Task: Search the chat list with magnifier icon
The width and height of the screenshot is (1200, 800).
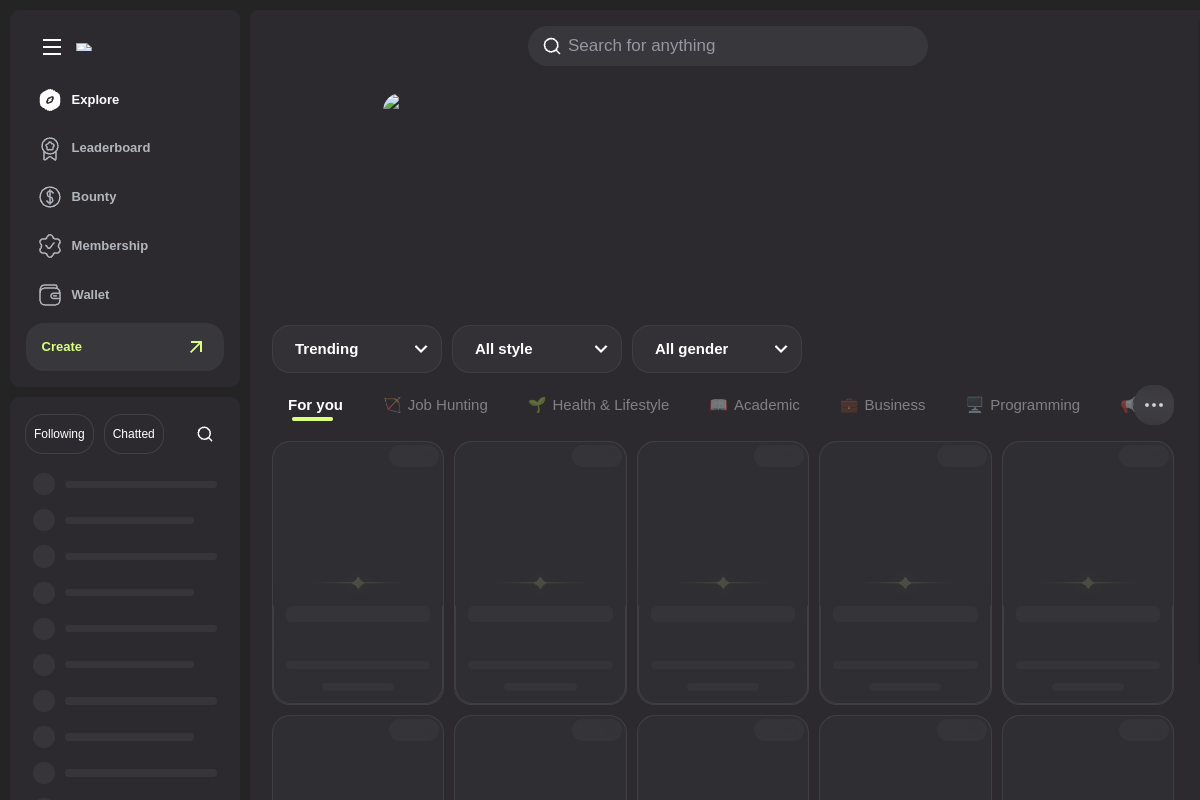Action: click(205, 434)
